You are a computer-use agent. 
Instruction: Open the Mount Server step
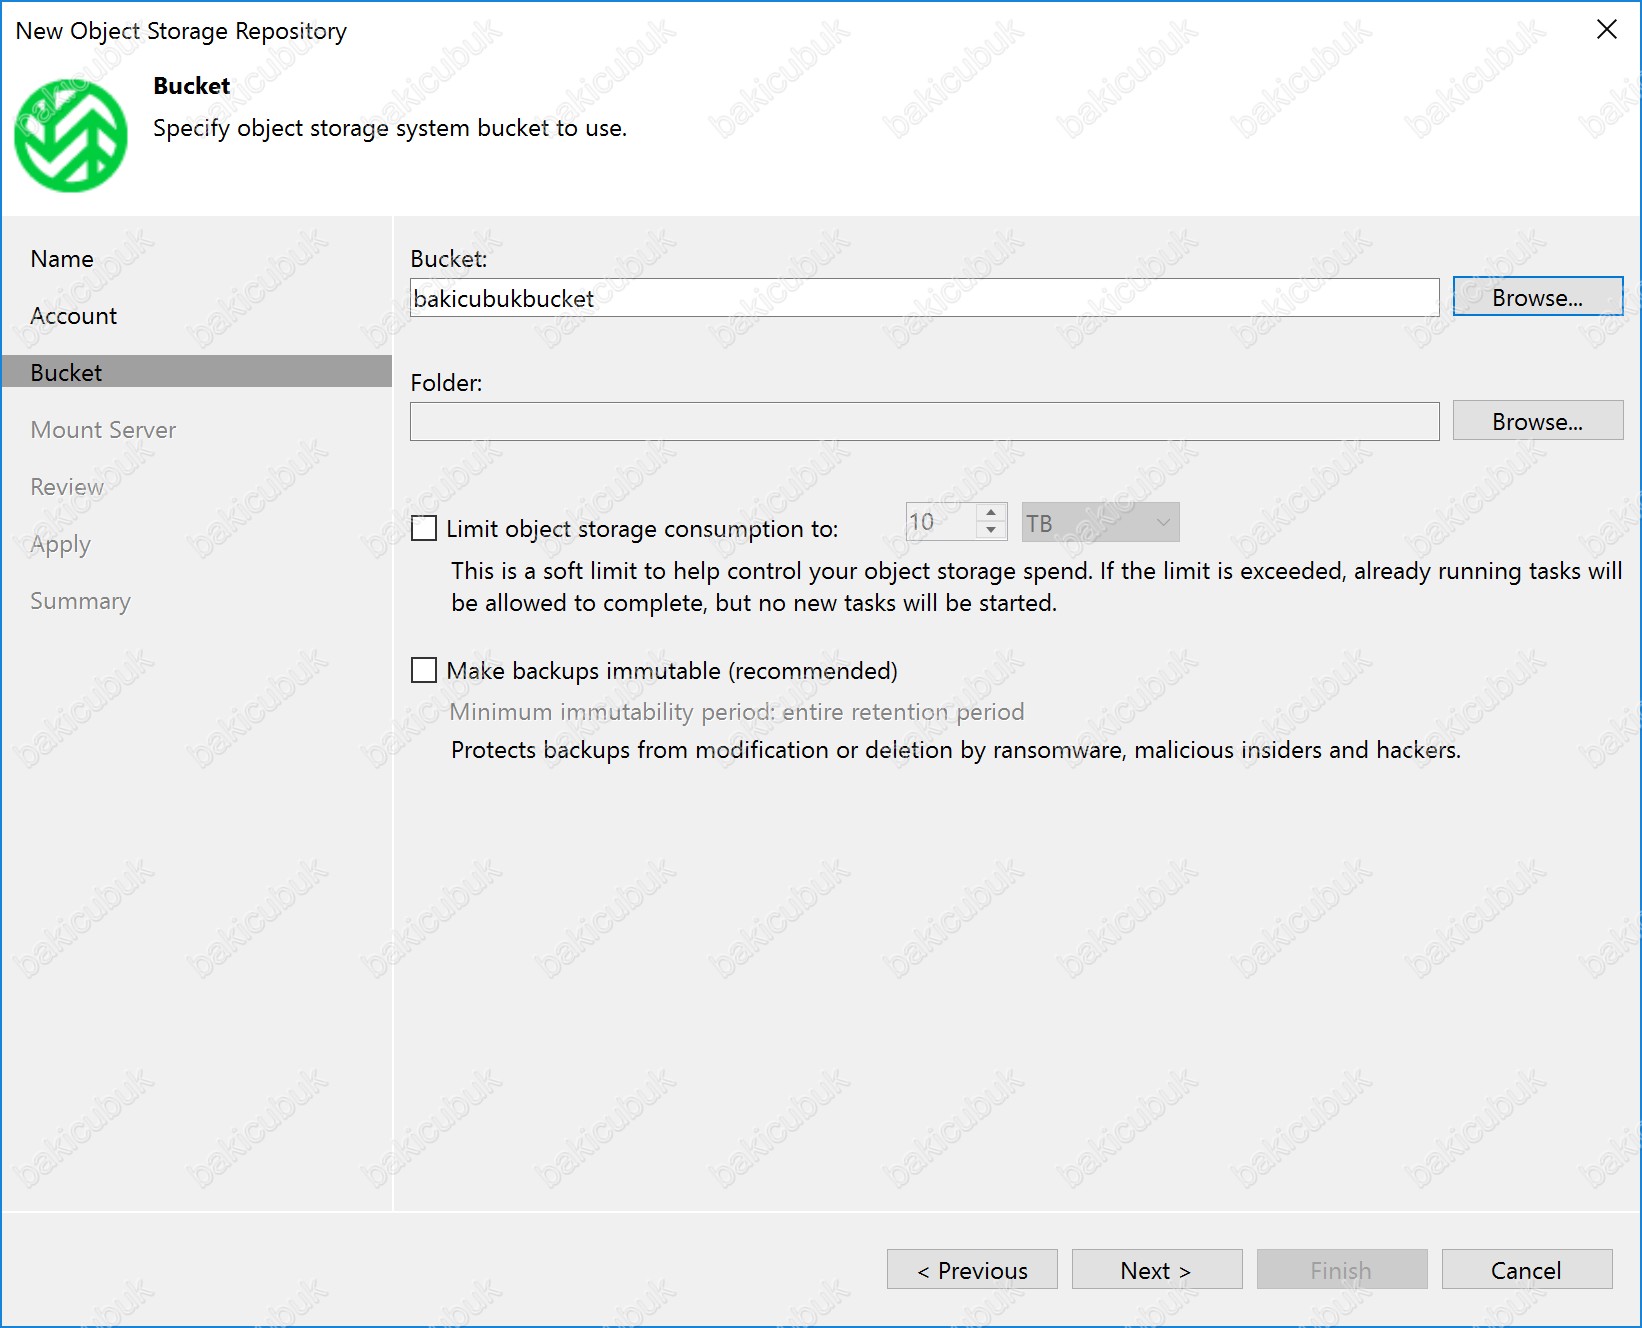click(x=103, y=430)
